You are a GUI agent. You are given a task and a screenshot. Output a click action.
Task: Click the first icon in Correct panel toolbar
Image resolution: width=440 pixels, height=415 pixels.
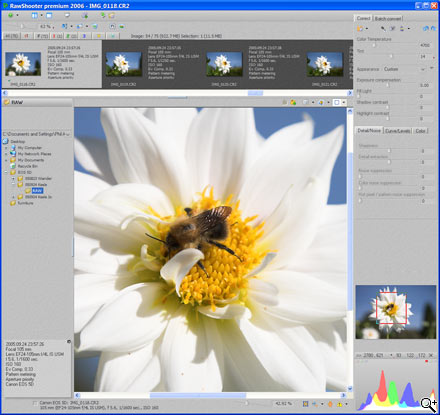coord(360,29)
